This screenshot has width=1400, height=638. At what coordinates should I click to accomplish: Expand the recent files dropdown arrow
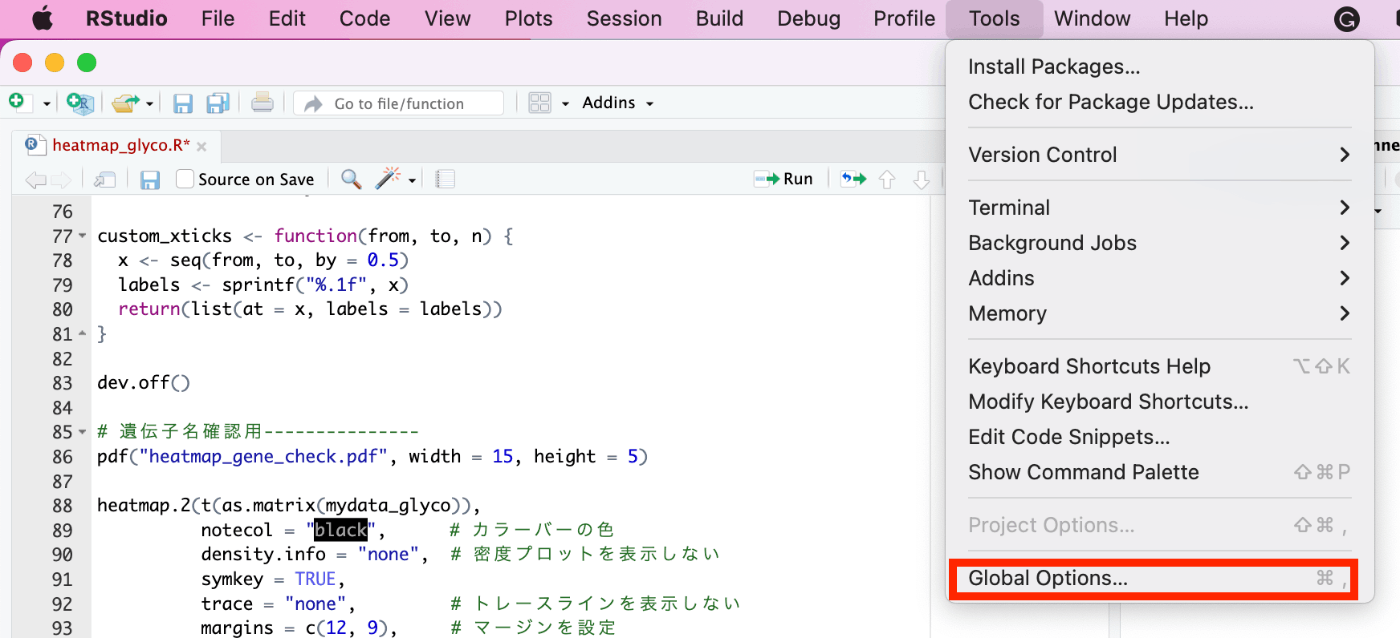tap(150, 103)
